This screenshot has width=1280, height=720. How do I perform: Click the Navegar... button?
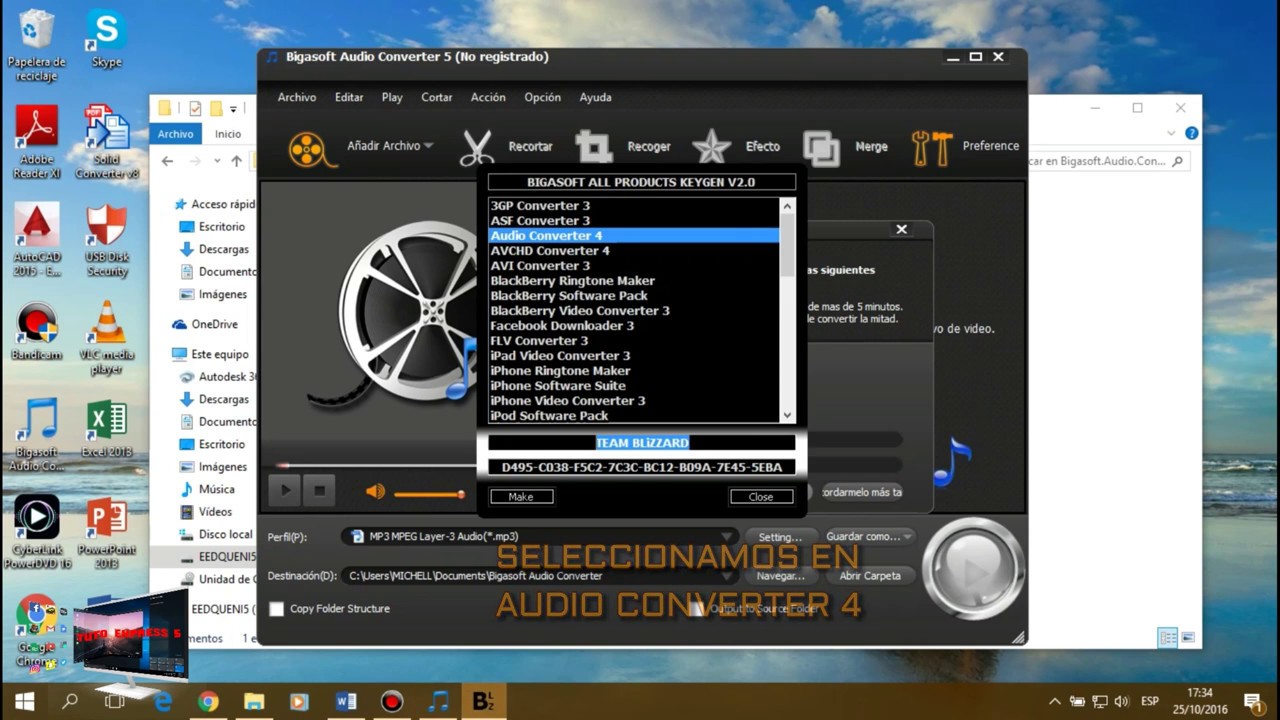780,576
